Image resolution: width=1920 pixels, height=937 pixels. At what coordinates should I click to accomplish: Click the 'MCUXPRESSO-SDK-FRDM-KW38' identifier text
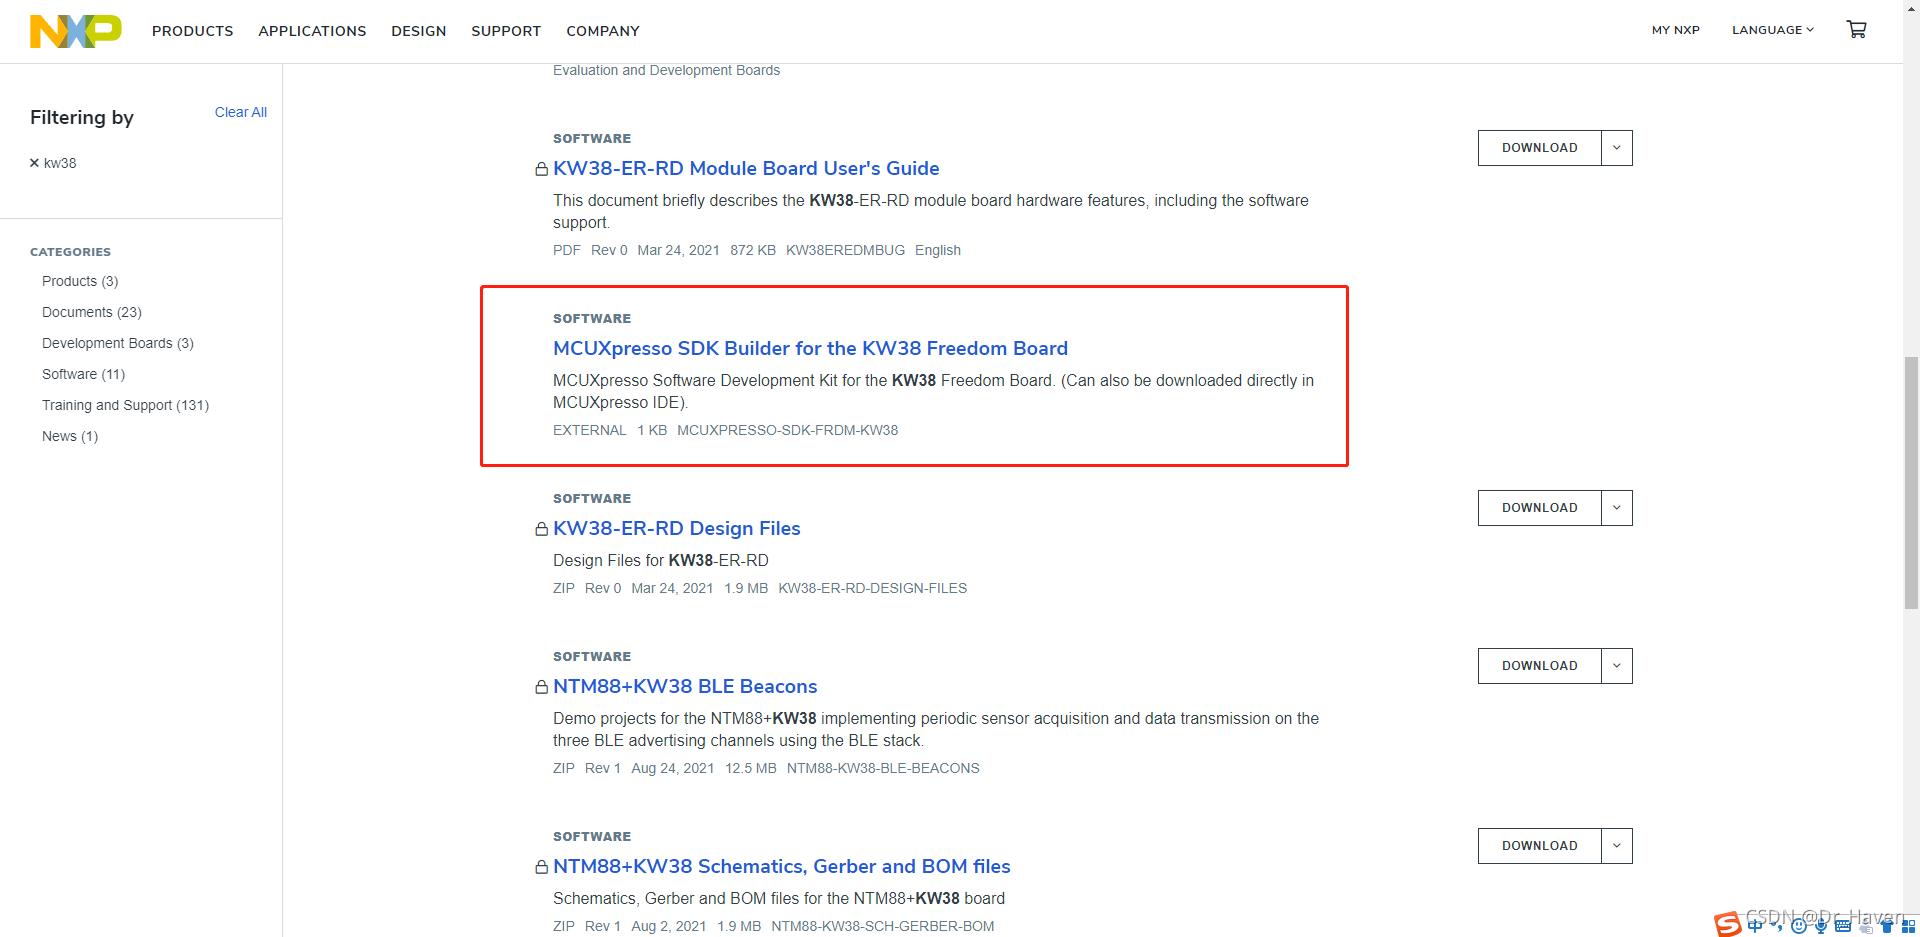tap(787, 430)
